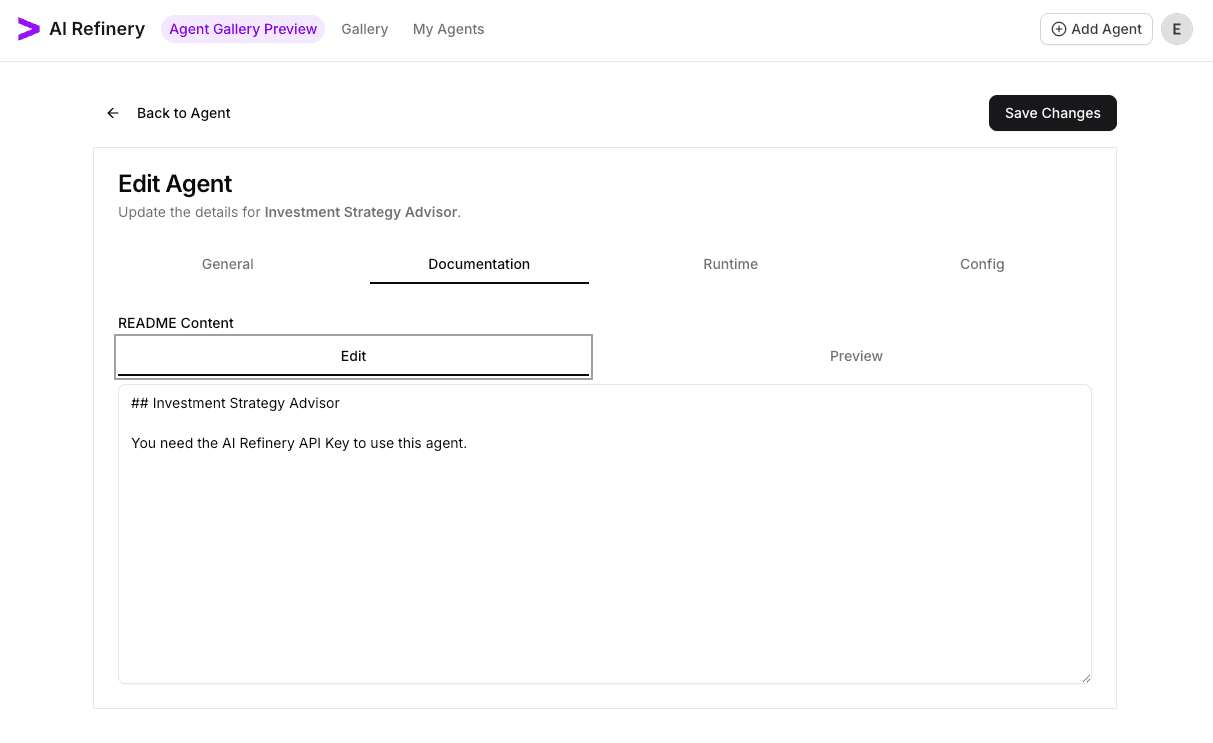The width and height of the screenshot is (1213, 743).
Task: Navigate to My Agents
Action: pos(448,29)
